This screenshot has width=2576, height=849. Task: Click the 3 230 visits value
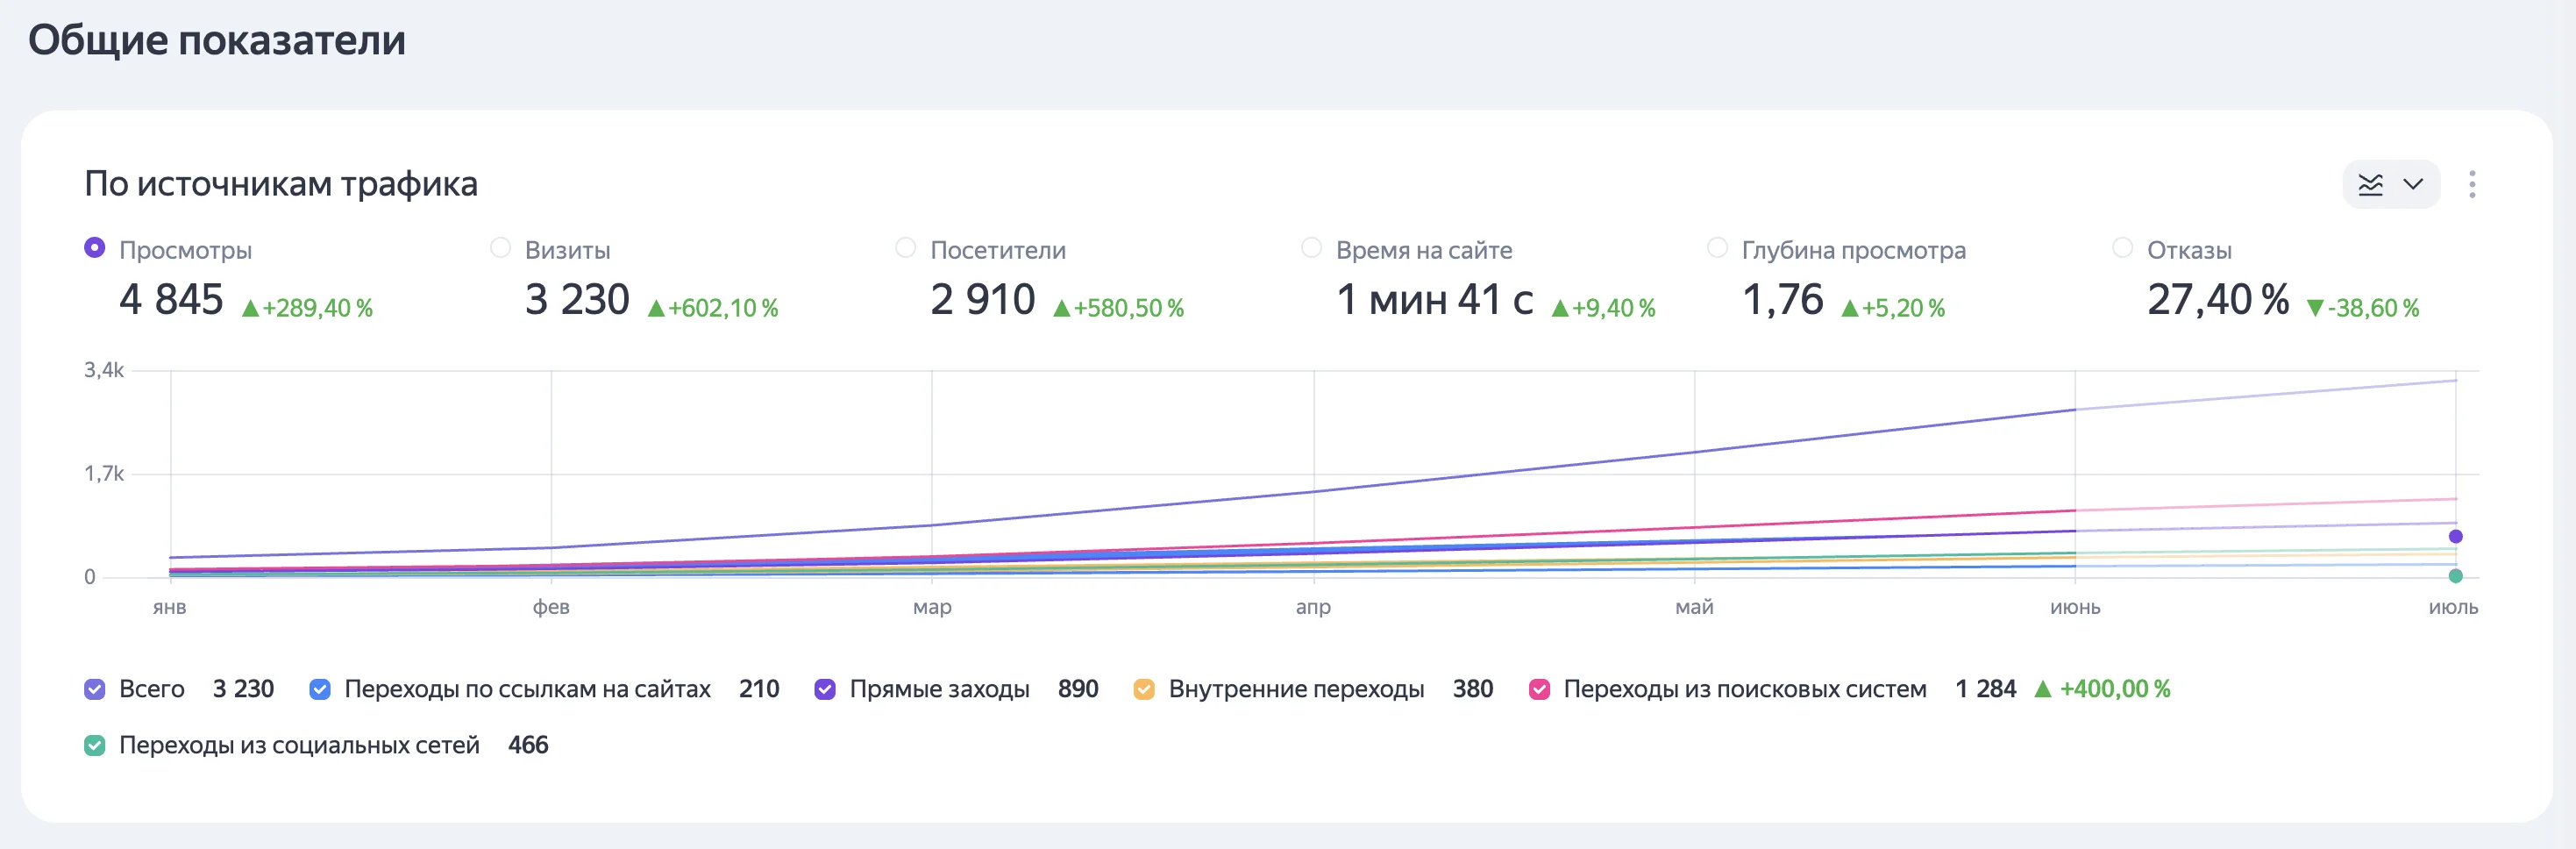click(x=577, y=299)
